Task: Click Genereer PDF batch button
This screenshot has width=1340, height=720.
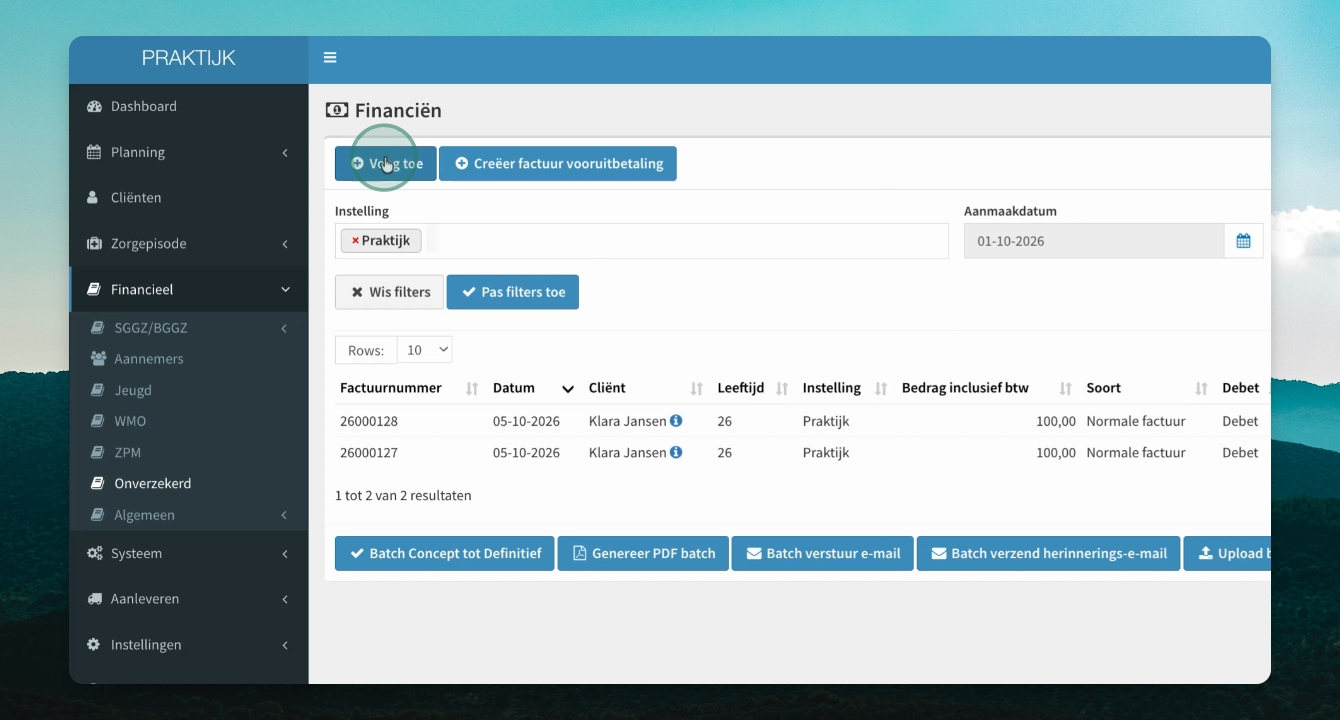Action: tap(643, 554)
